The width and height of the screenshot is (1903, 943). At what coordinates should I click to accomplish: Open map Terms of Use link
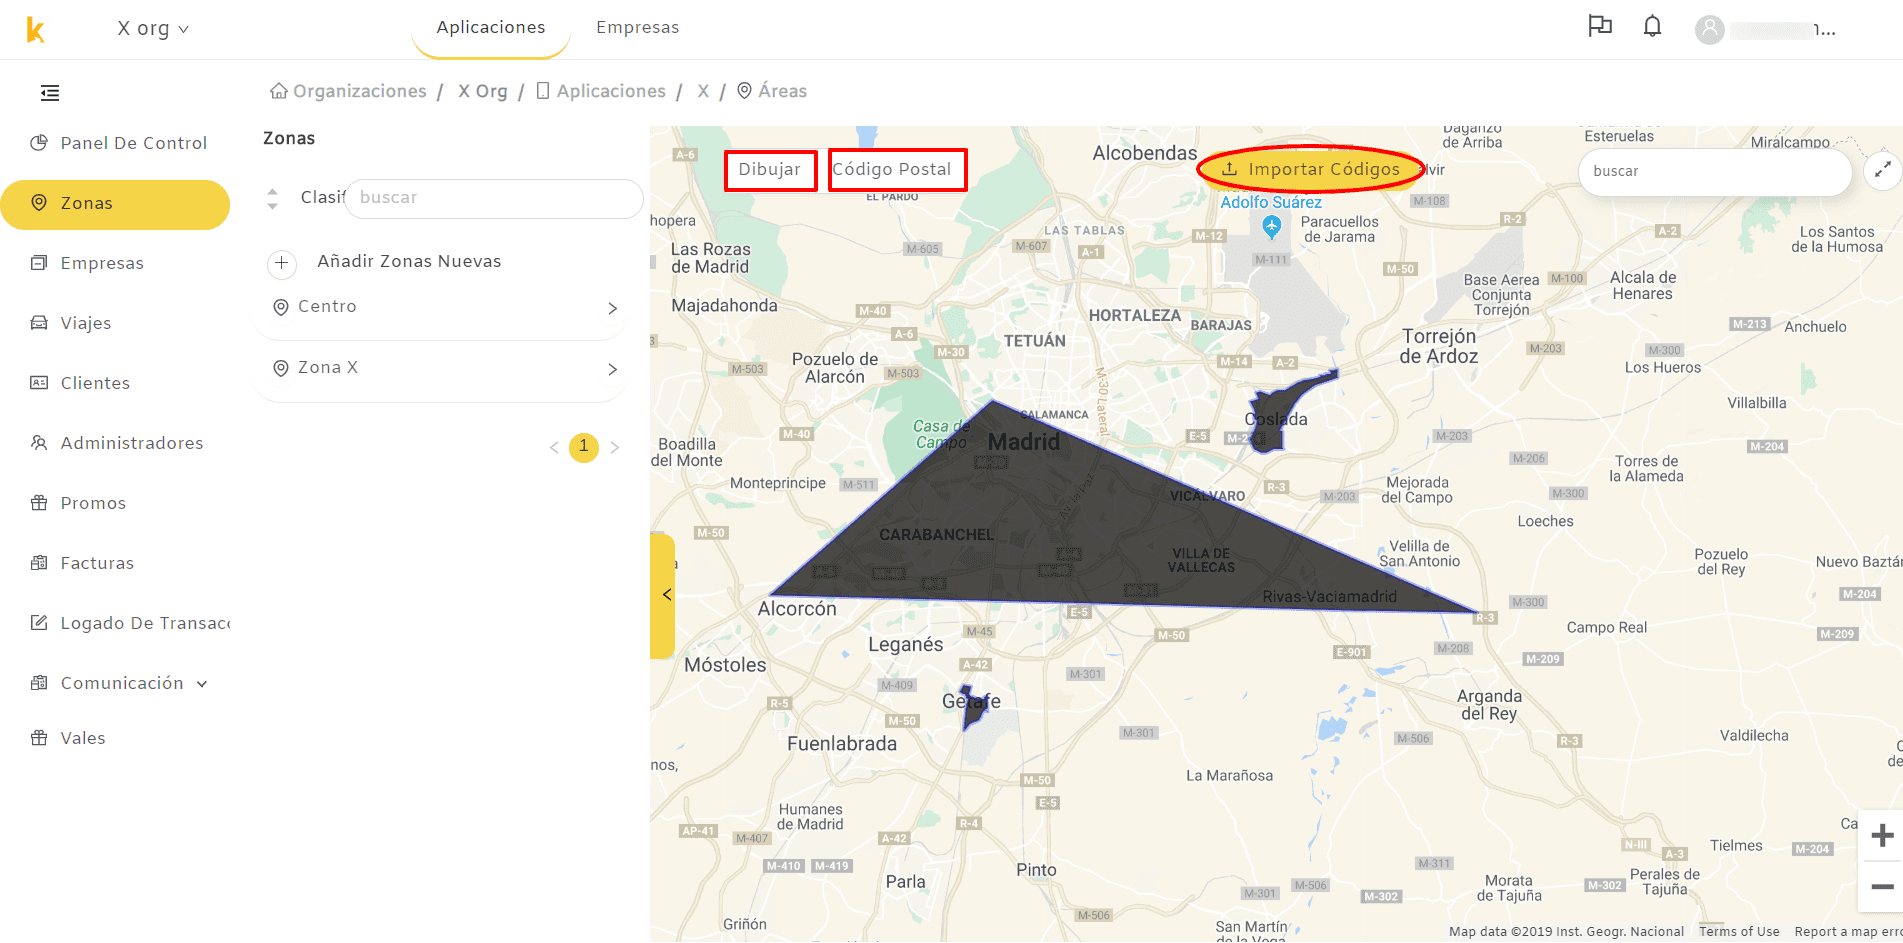pyautogui.click(x=1739, y=931)
